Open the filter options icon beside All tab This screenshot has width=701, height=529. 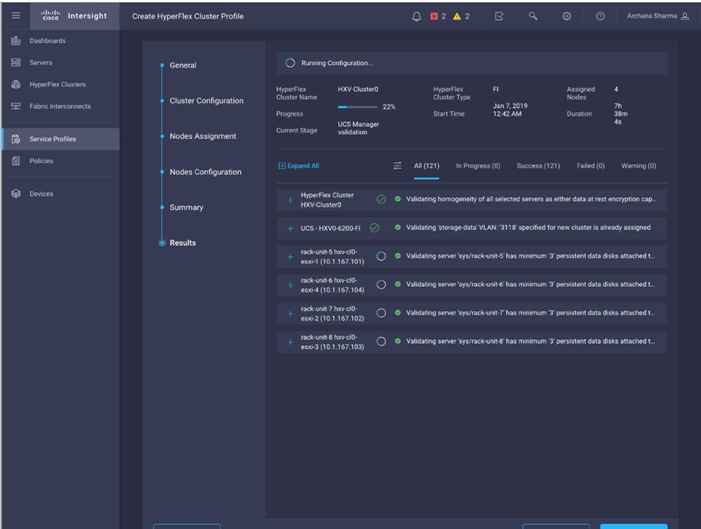397,165
